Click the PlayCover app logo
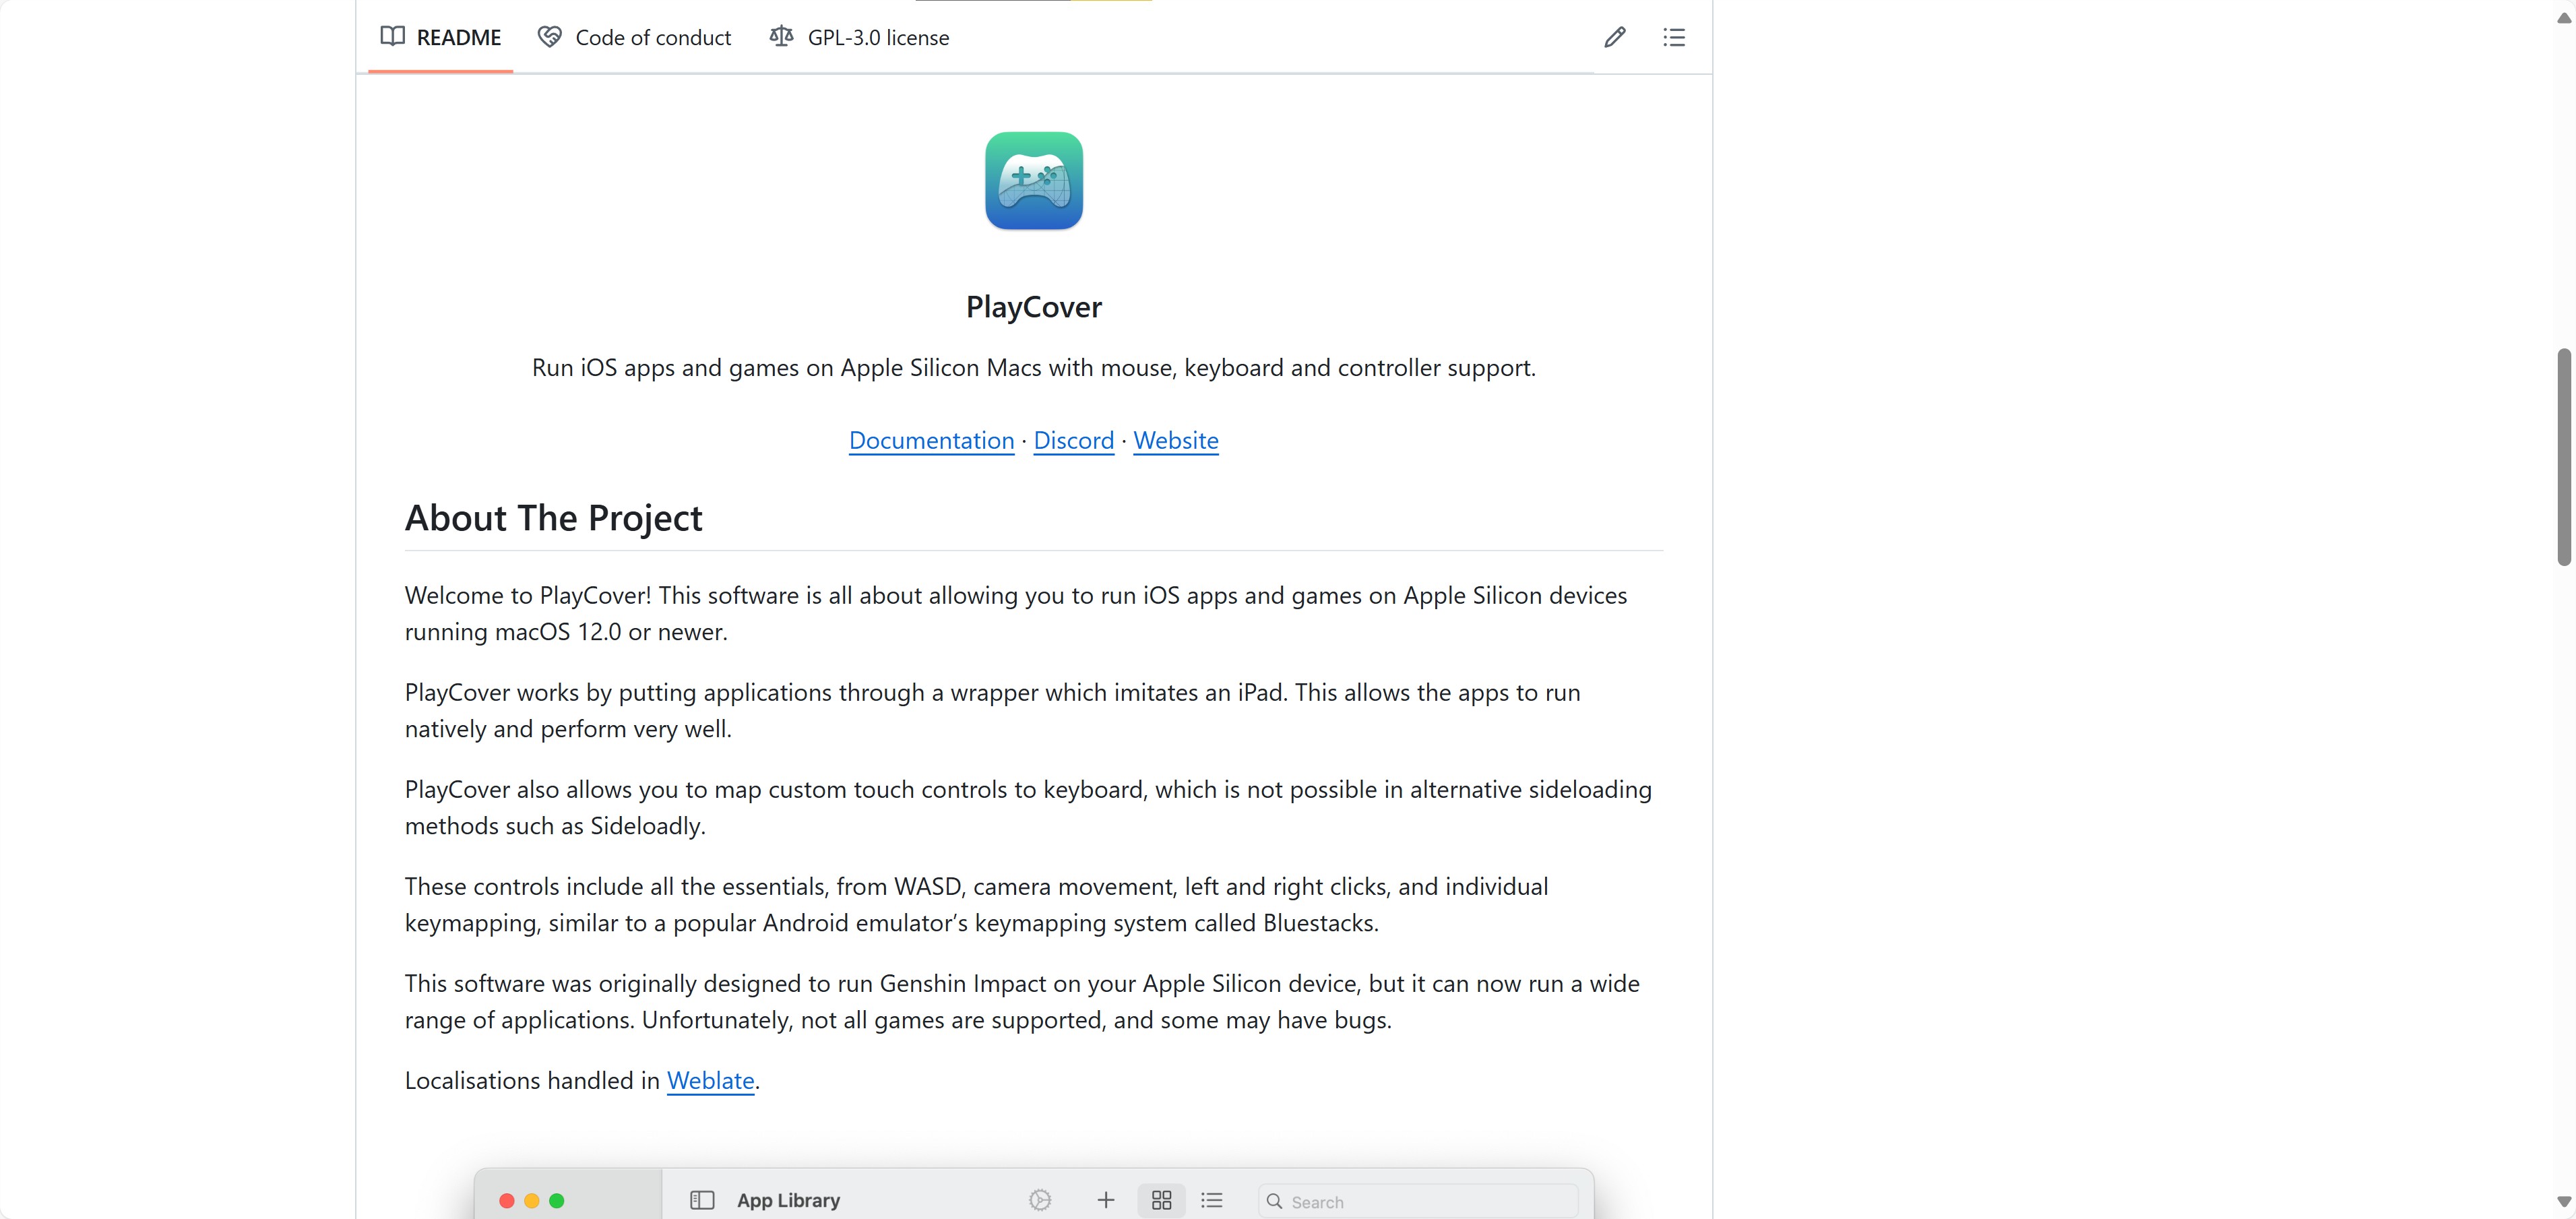This screenshot has height=1219, width=2576. [x=1034, y=181]
